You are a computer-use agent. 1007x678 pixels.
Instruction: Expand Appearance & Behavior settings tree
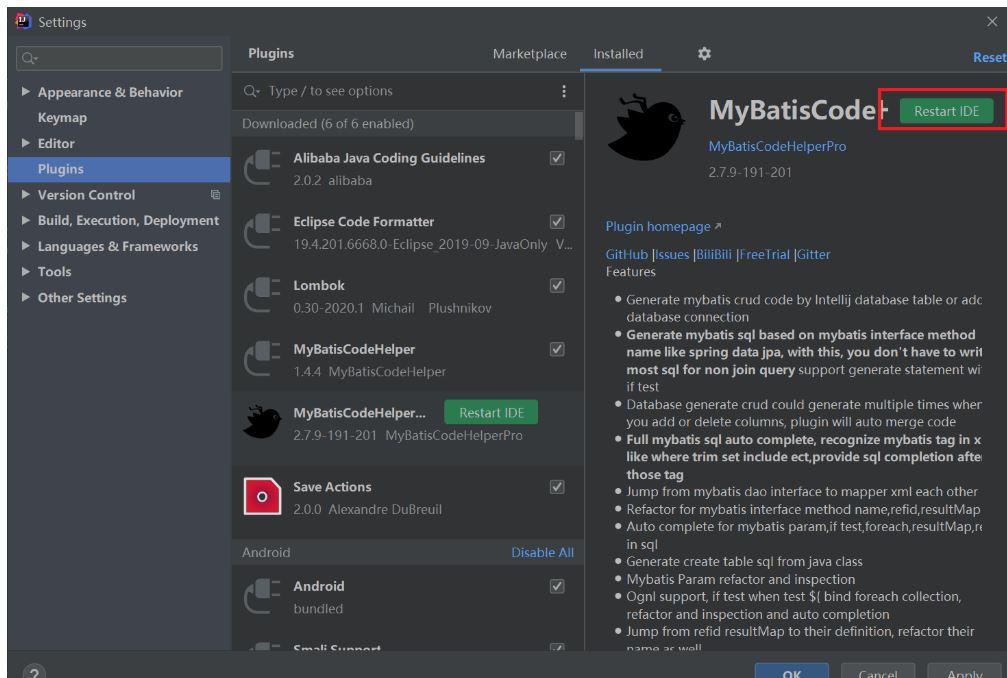coord(26,93)
